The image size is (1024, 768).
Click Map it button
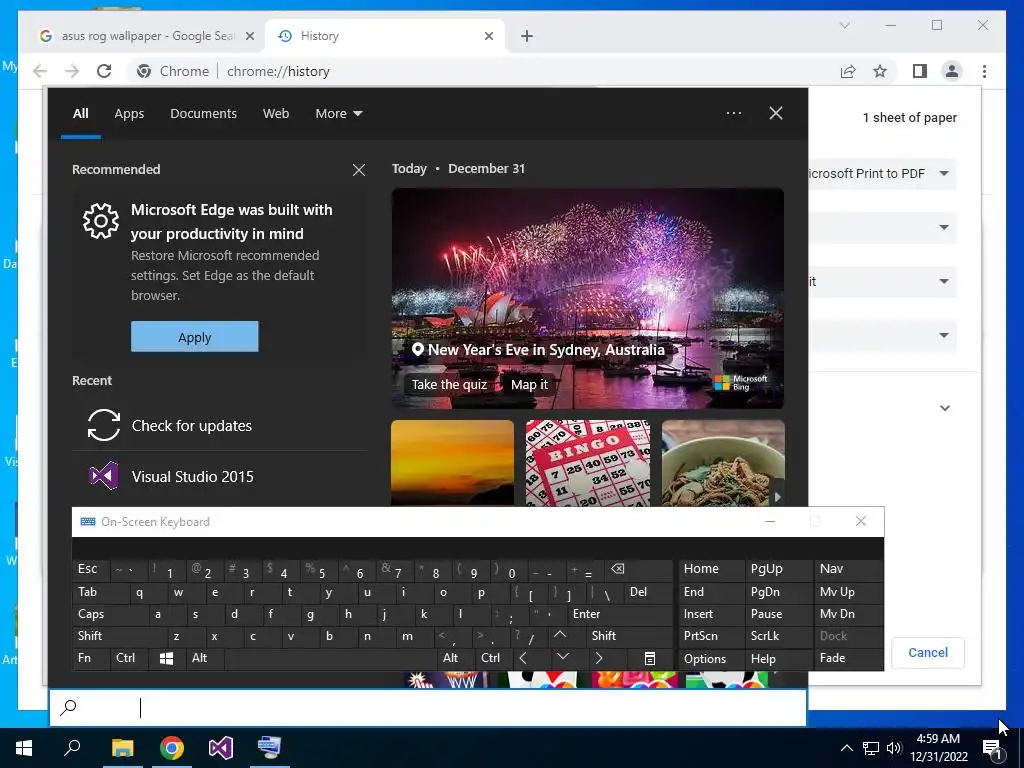point(529,385)
